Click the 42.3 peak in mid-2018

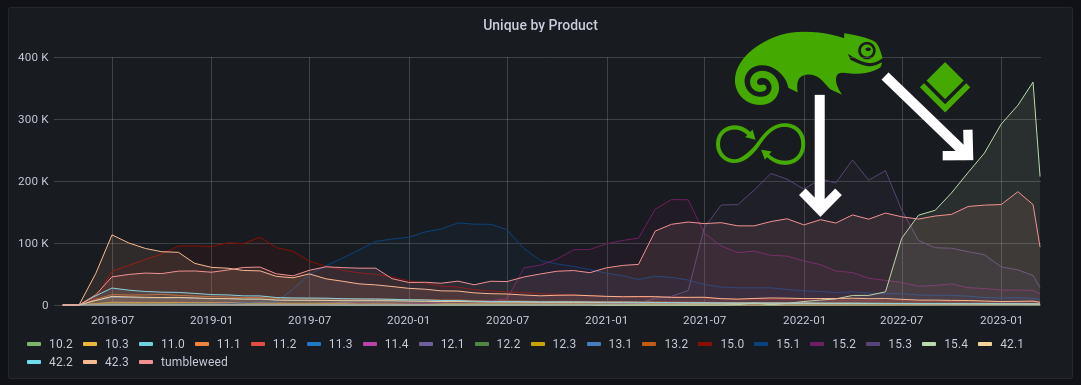click(112, 235)
